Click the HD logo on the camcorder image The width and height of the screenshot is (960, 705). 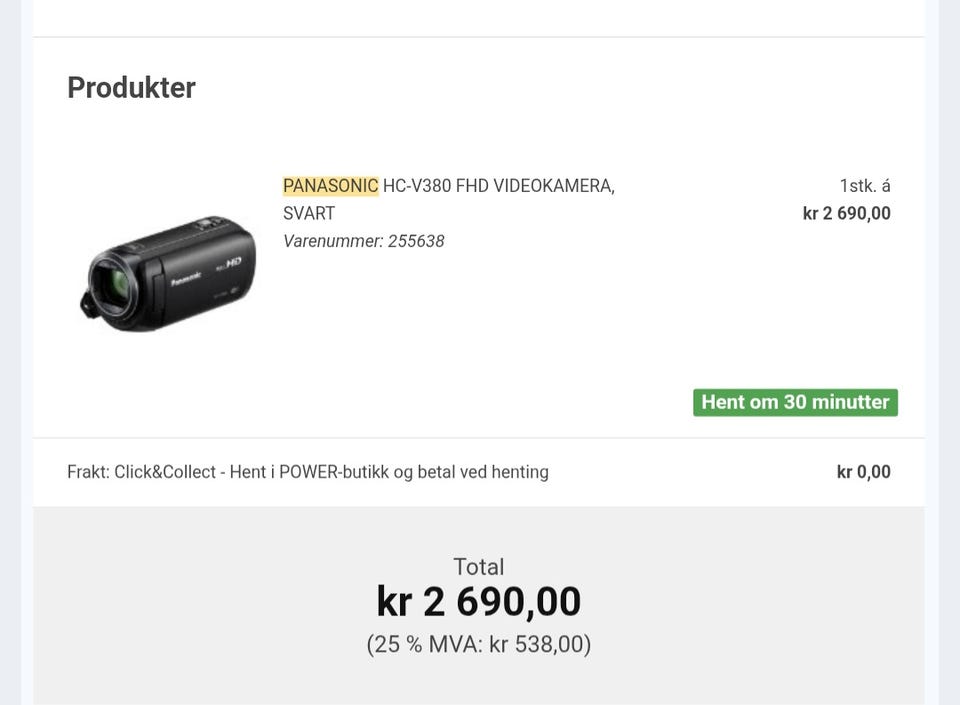pyautogui.click(x=233, y=263)
